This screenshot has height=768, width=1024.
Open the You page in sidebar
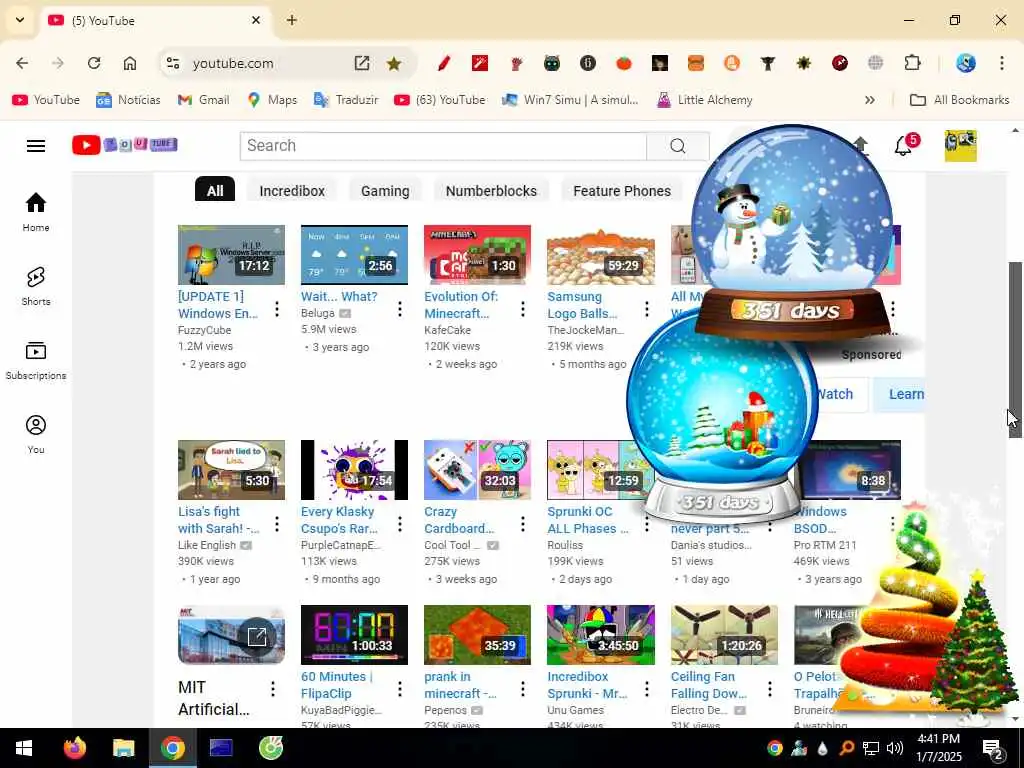pos(36,434)
